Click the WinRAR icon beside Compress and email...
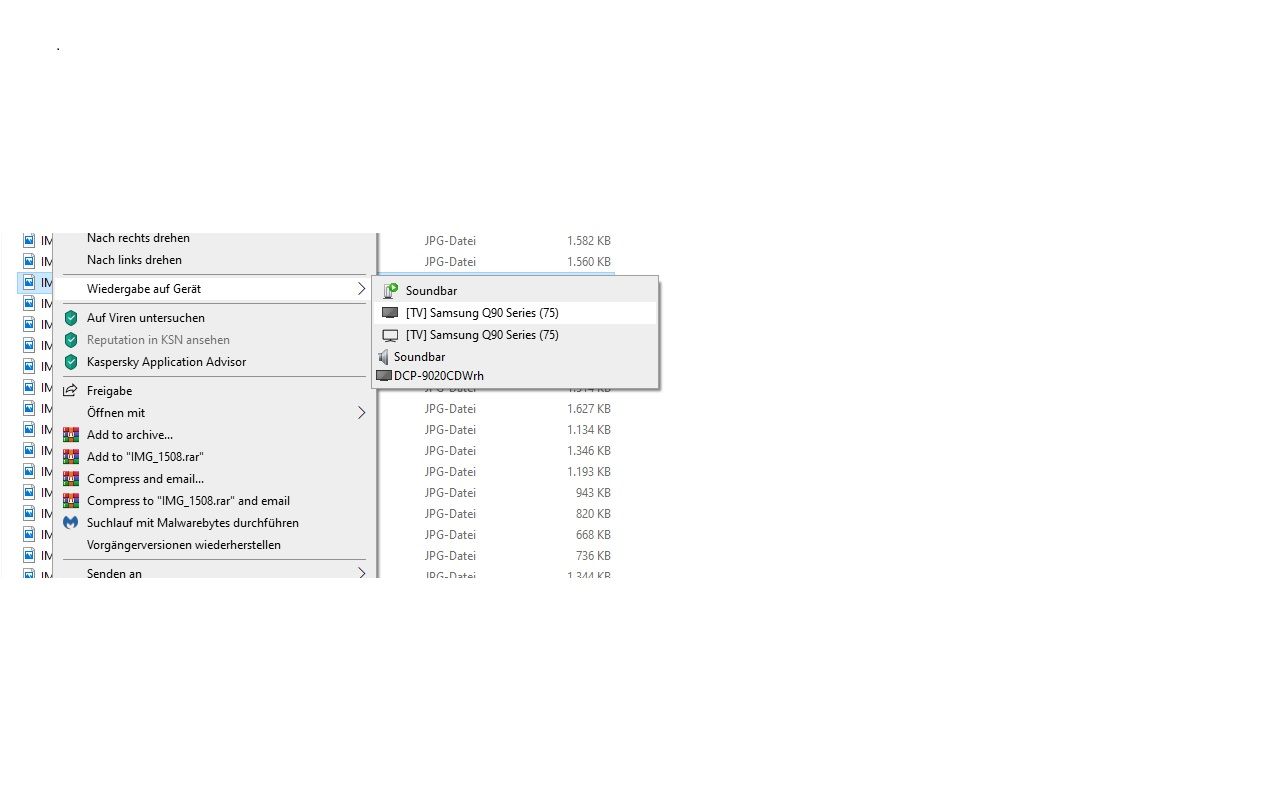1280x800 pixels. pos(71,479)
